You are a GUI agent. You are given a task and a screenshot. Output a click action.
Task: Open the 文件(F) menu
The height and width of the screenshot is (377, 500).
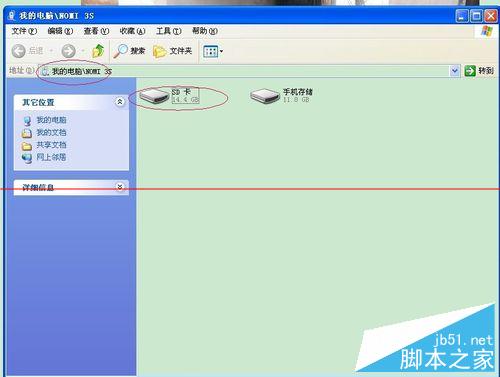pos(24,31)
